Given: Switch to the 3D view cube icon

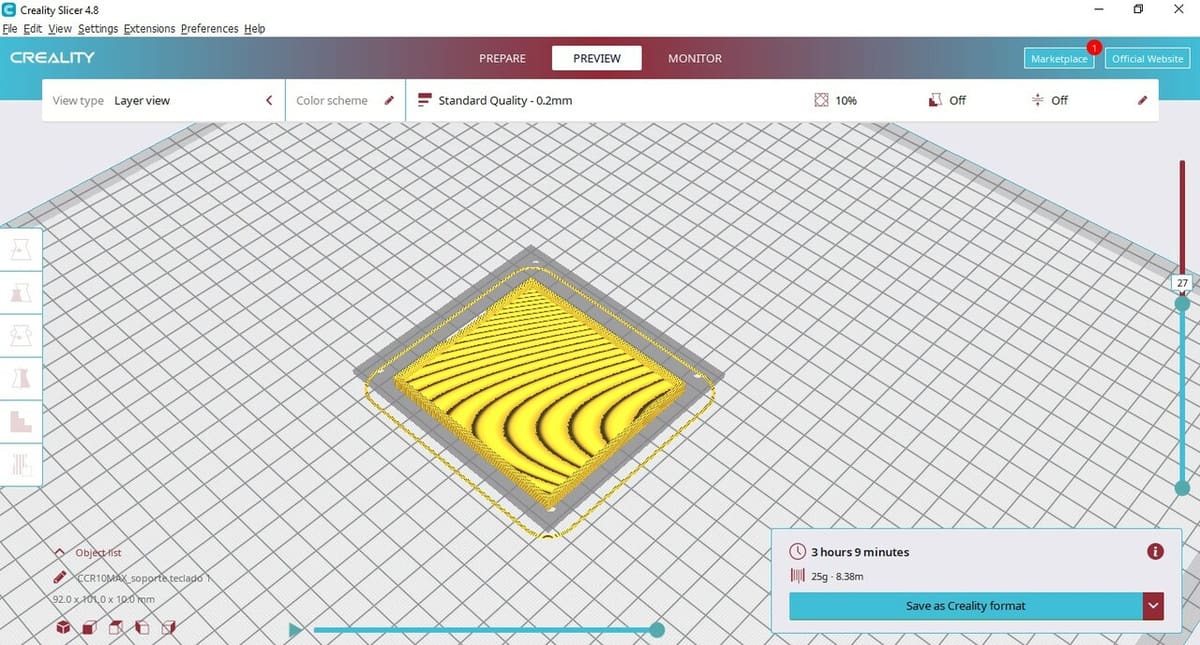Looking at the screenshot, I should point(63,628).
